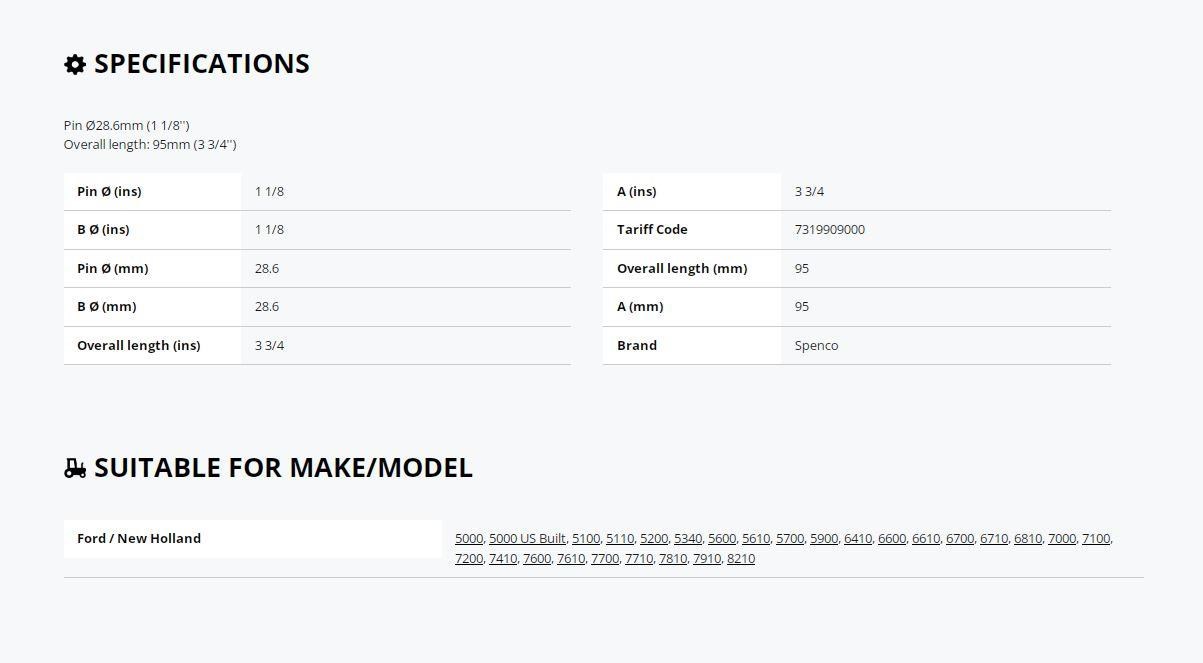The image size is (1203, 663).
Task: Click the Brand value Spenco
Action: pyautogui.click(x=816, y=346)
